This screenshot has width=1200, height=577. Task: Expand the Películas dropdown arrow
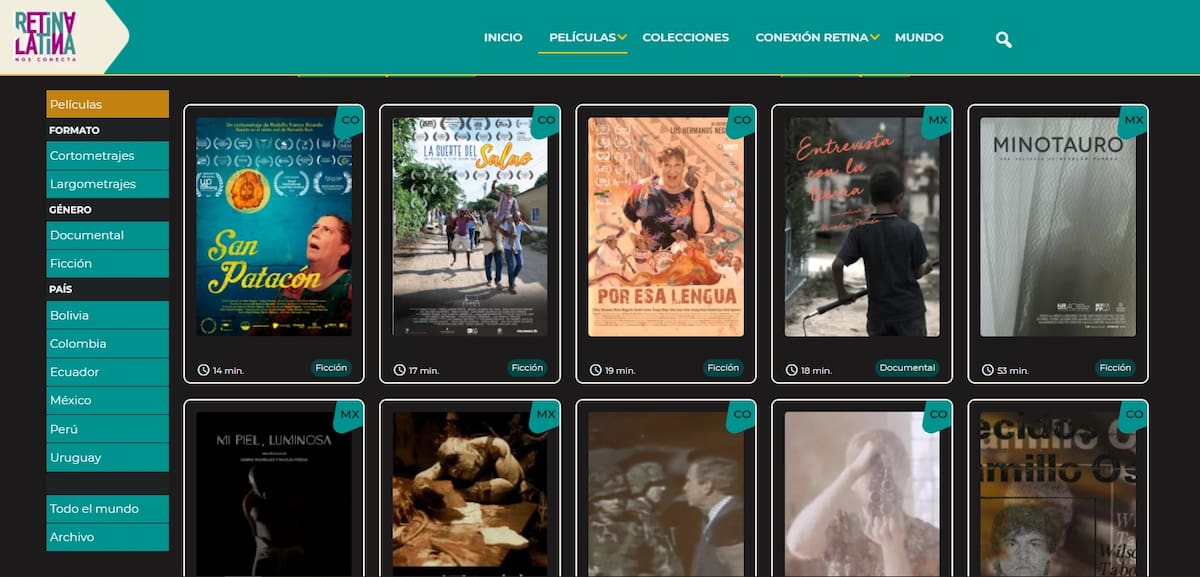pyautogui.click(x=622, y=38)
